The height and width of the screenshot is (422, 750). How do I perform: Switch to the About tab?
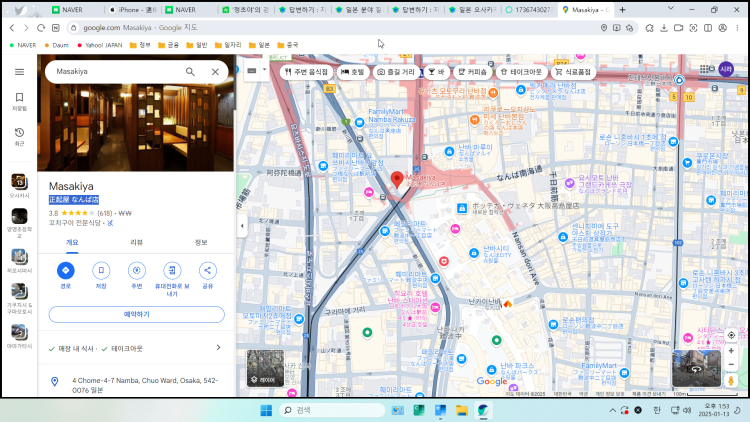point(201,243)
